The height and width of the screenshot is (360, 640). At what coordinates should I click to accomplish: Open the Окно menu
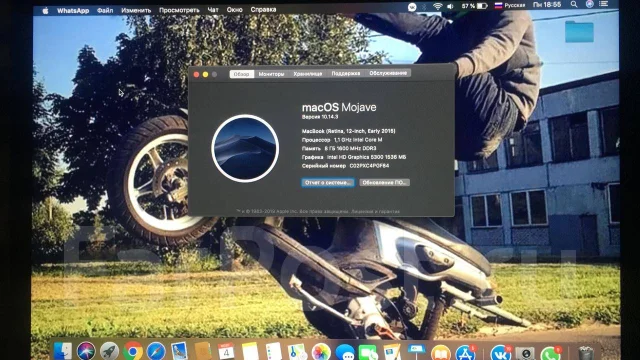pyautogui.click(x=234, y=9)
